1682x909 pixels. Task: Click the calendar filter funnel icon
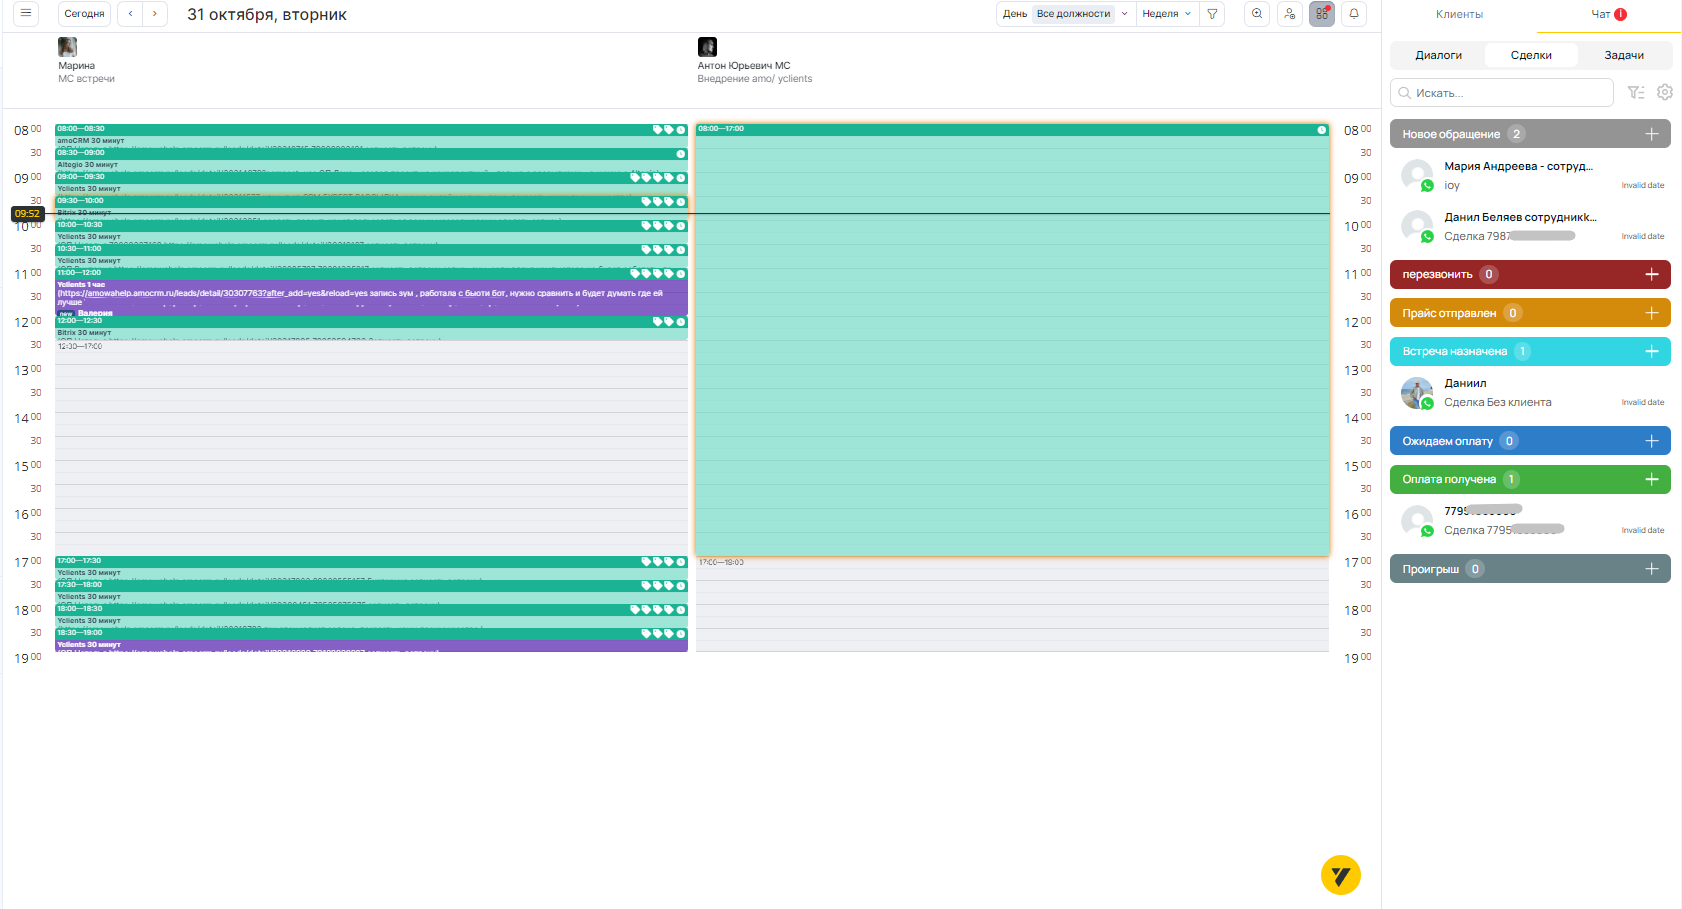pos(1212,14)
